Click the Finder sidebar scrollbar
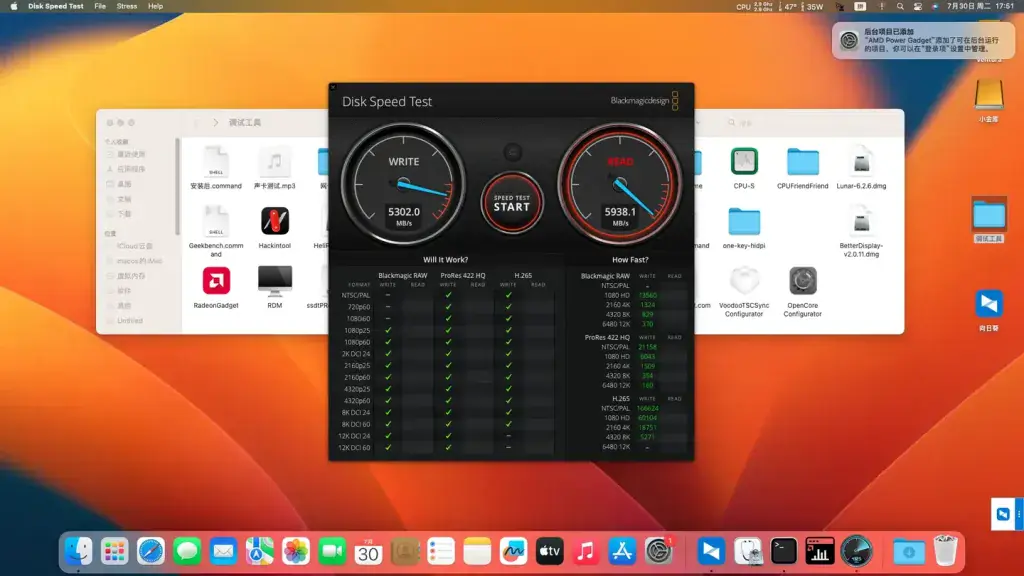This screenshot has height=576, width=1024. (x=177, y=187)
